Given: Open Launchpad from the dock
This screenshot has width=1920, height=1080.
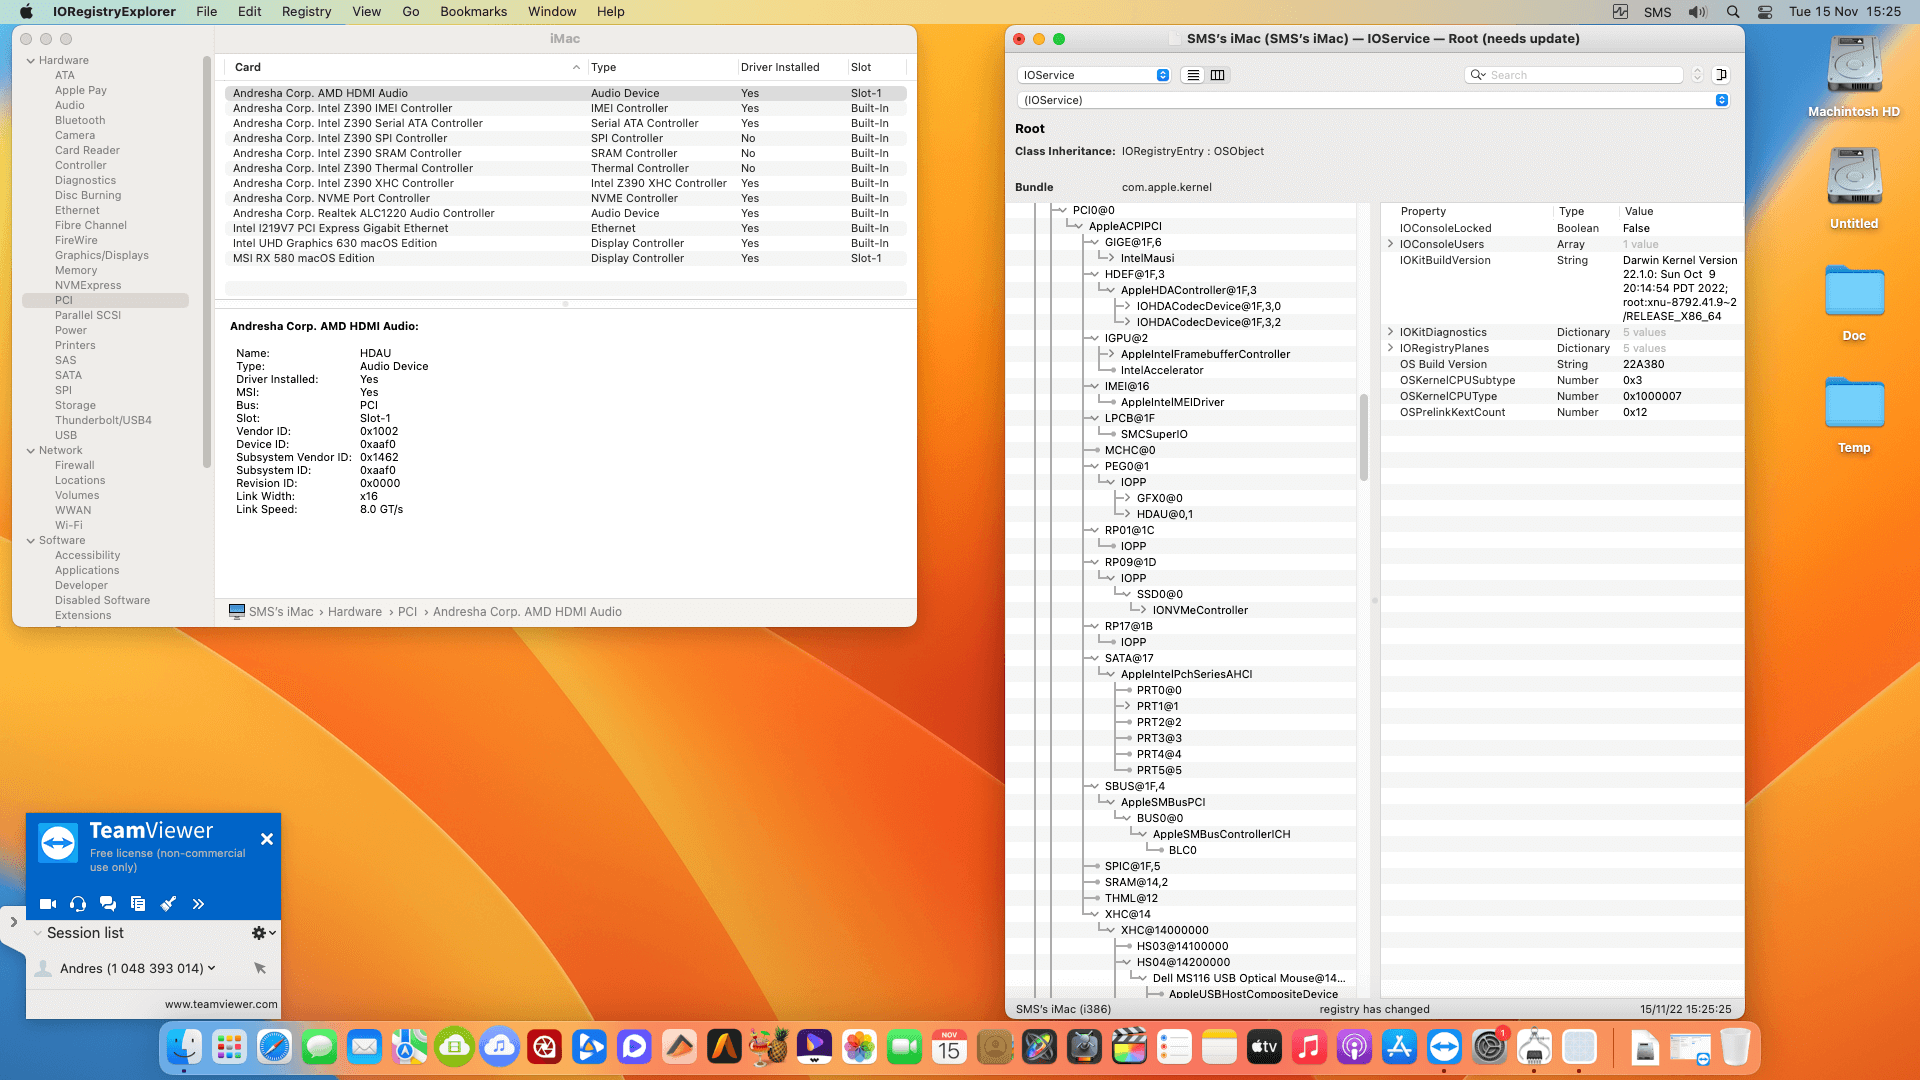Looking at the screenshot, I should point(229,1047).
